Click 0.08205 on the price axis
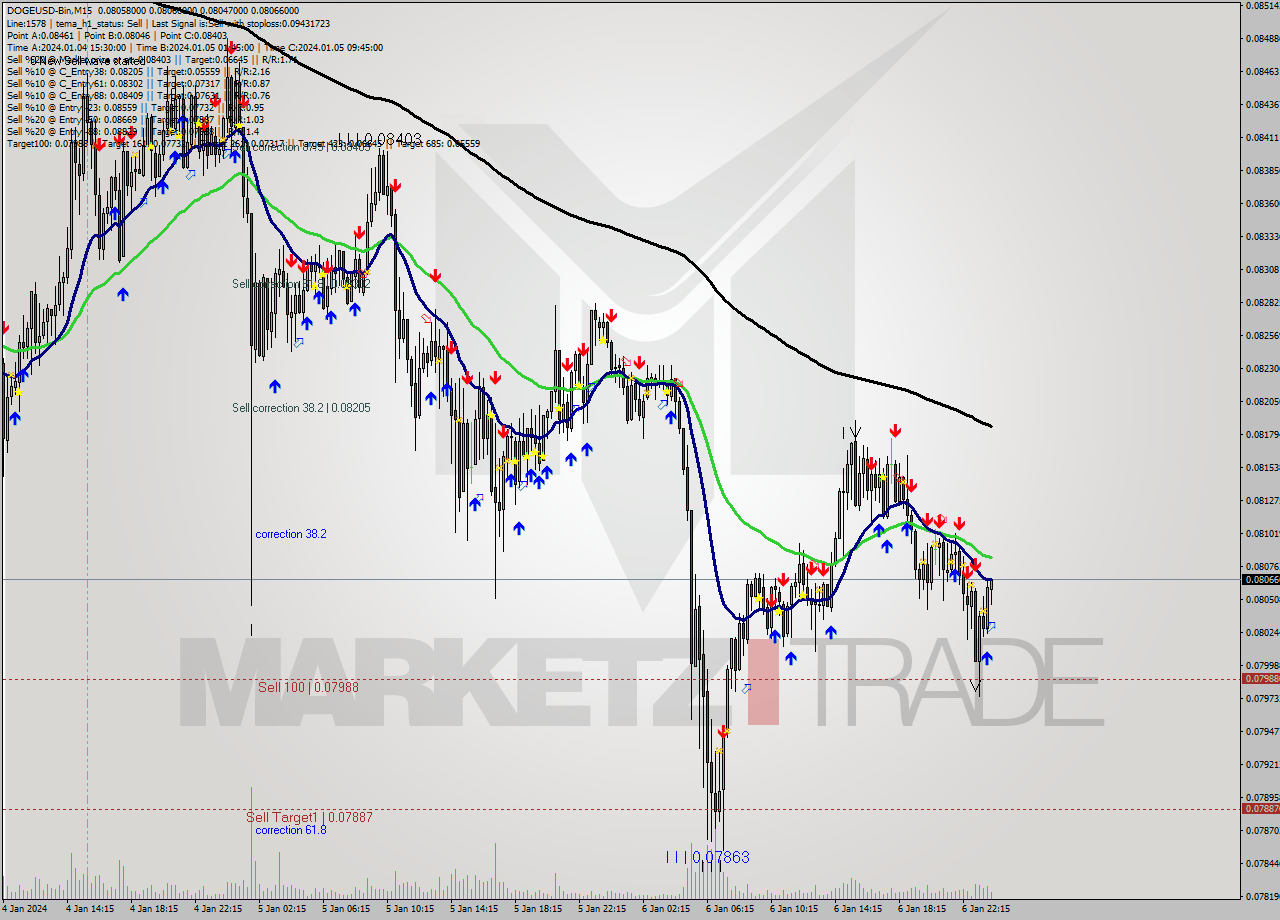The width and height of the screenshot is (1280, 920). pyautogui.click(x=1262, y=401)
